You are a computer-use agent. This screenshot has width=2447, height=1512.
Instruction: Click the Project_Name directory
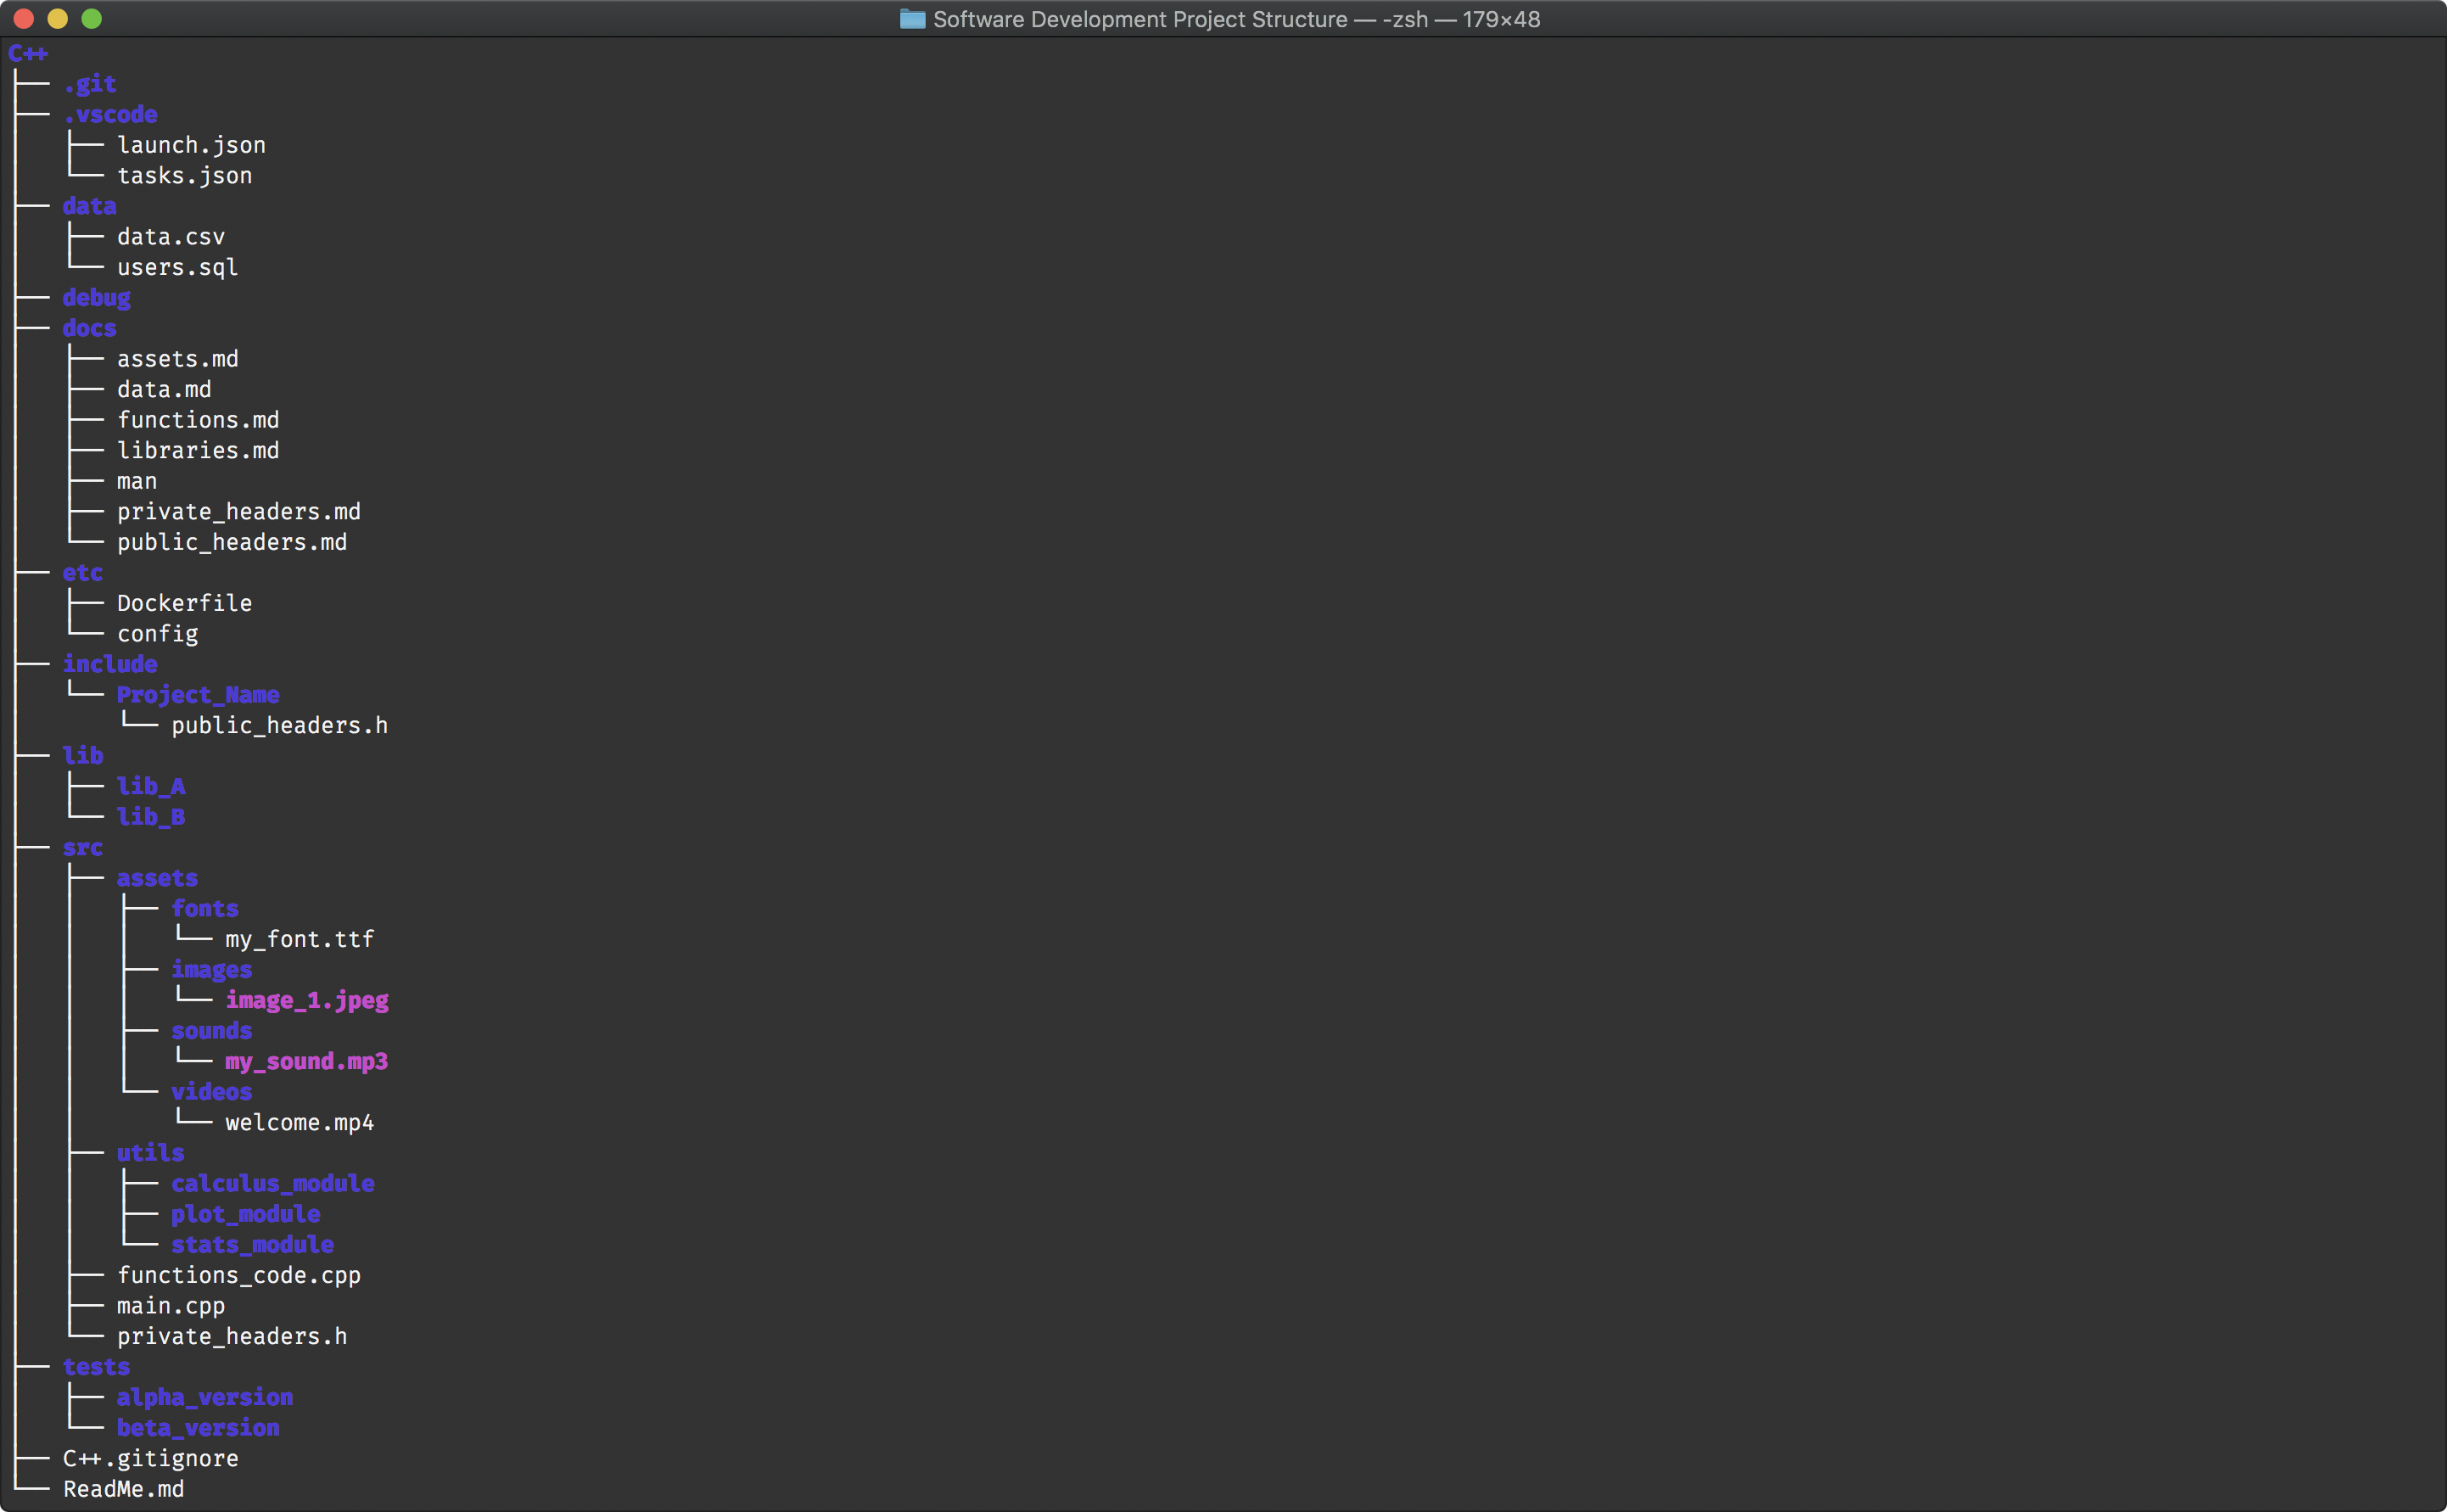(198, 695)
